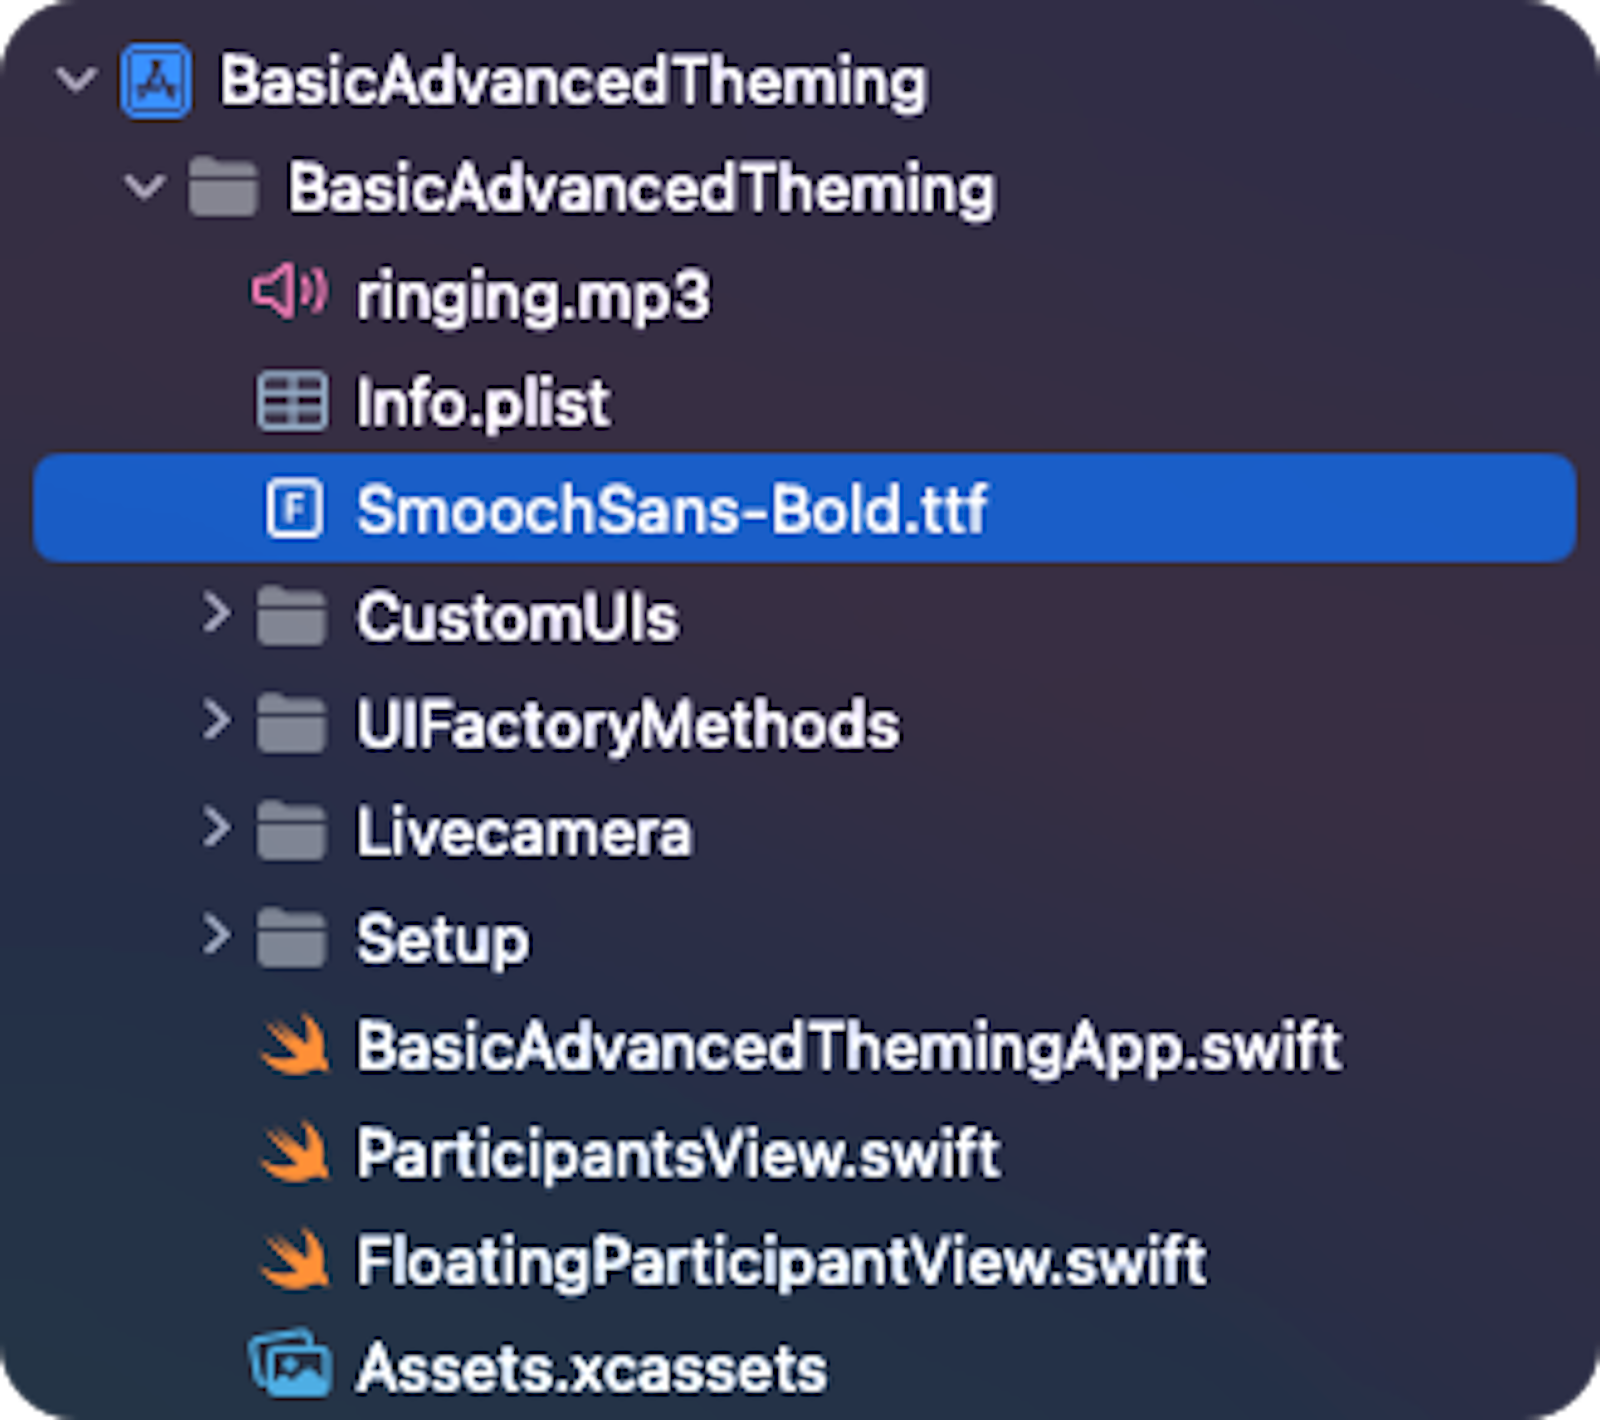The height and width of the screenshot is (1420, 1600).
Task: Click the Assets.xcassets catalog icon
Action: coord(291,1368)
